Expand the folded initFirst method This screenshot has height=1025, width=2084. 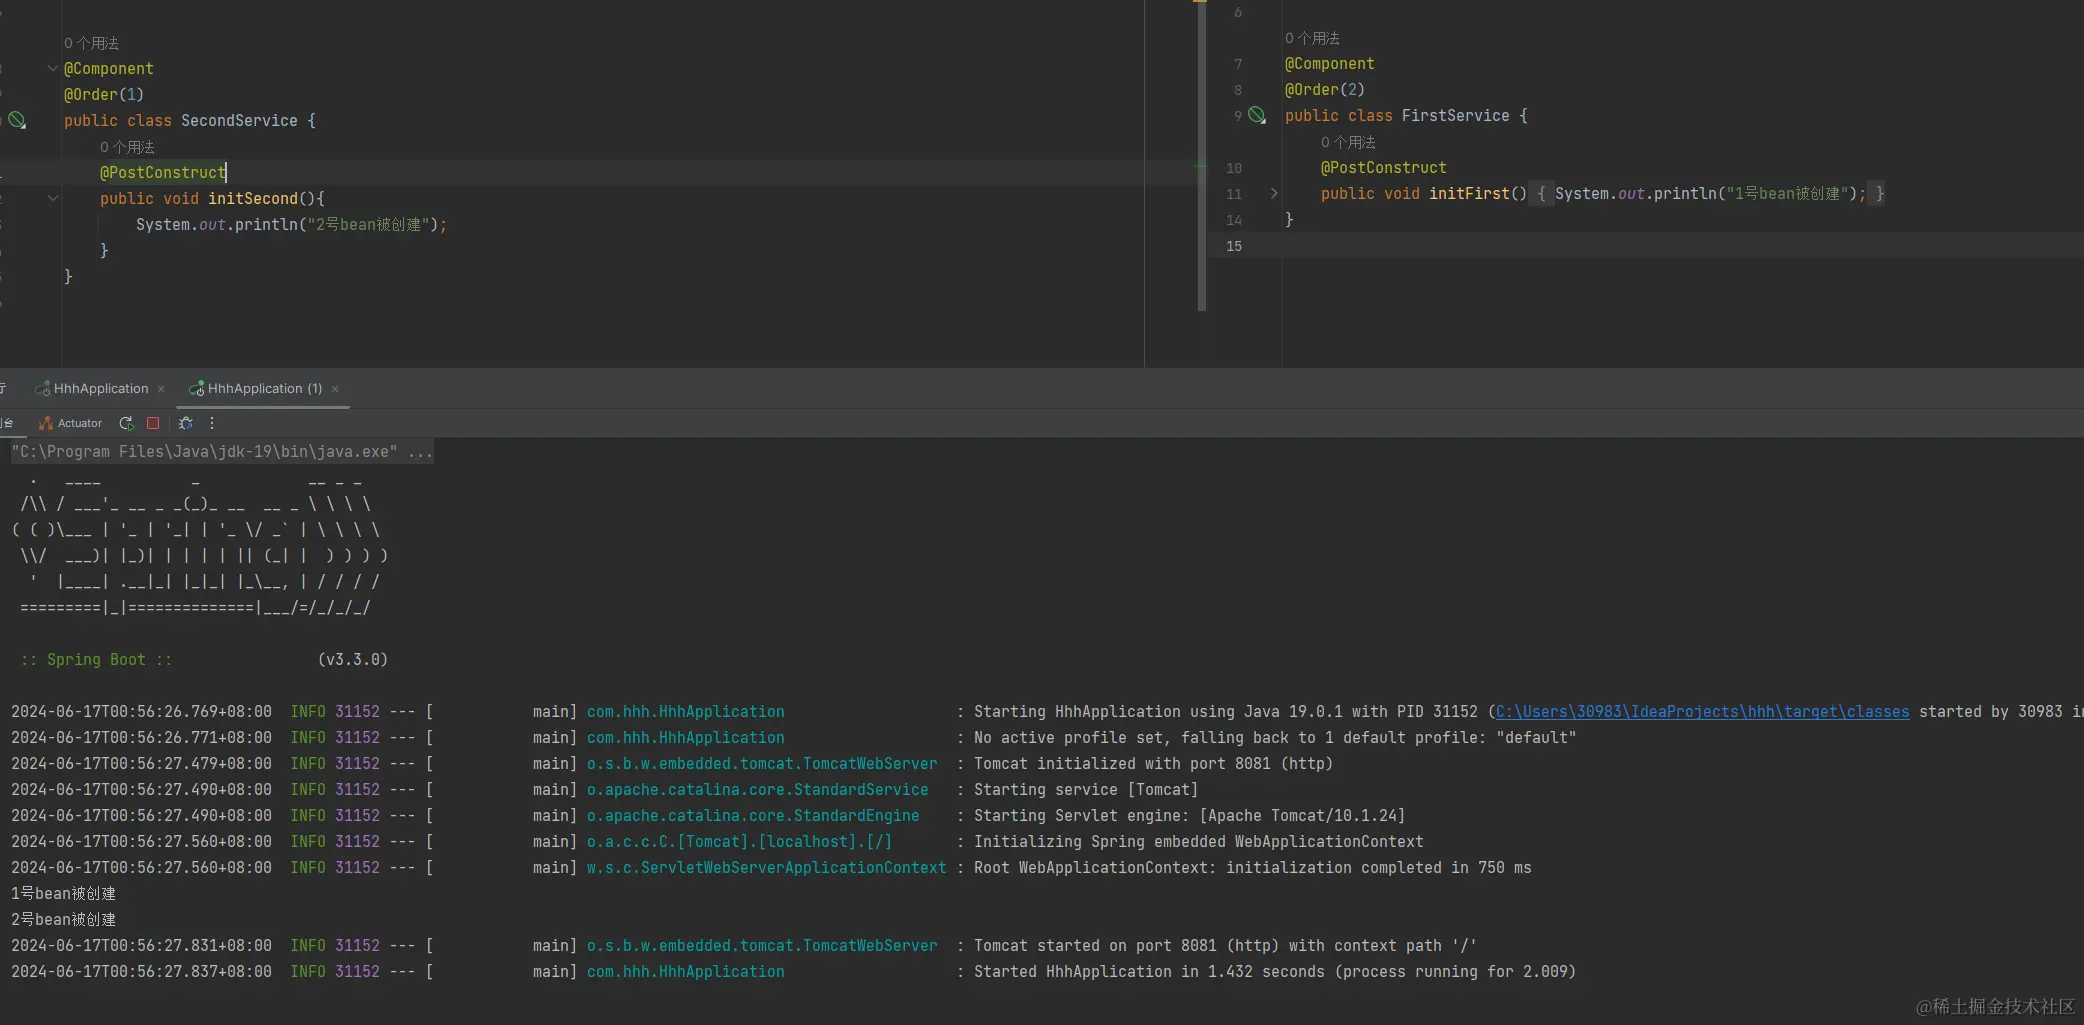tap(1273, 194)
